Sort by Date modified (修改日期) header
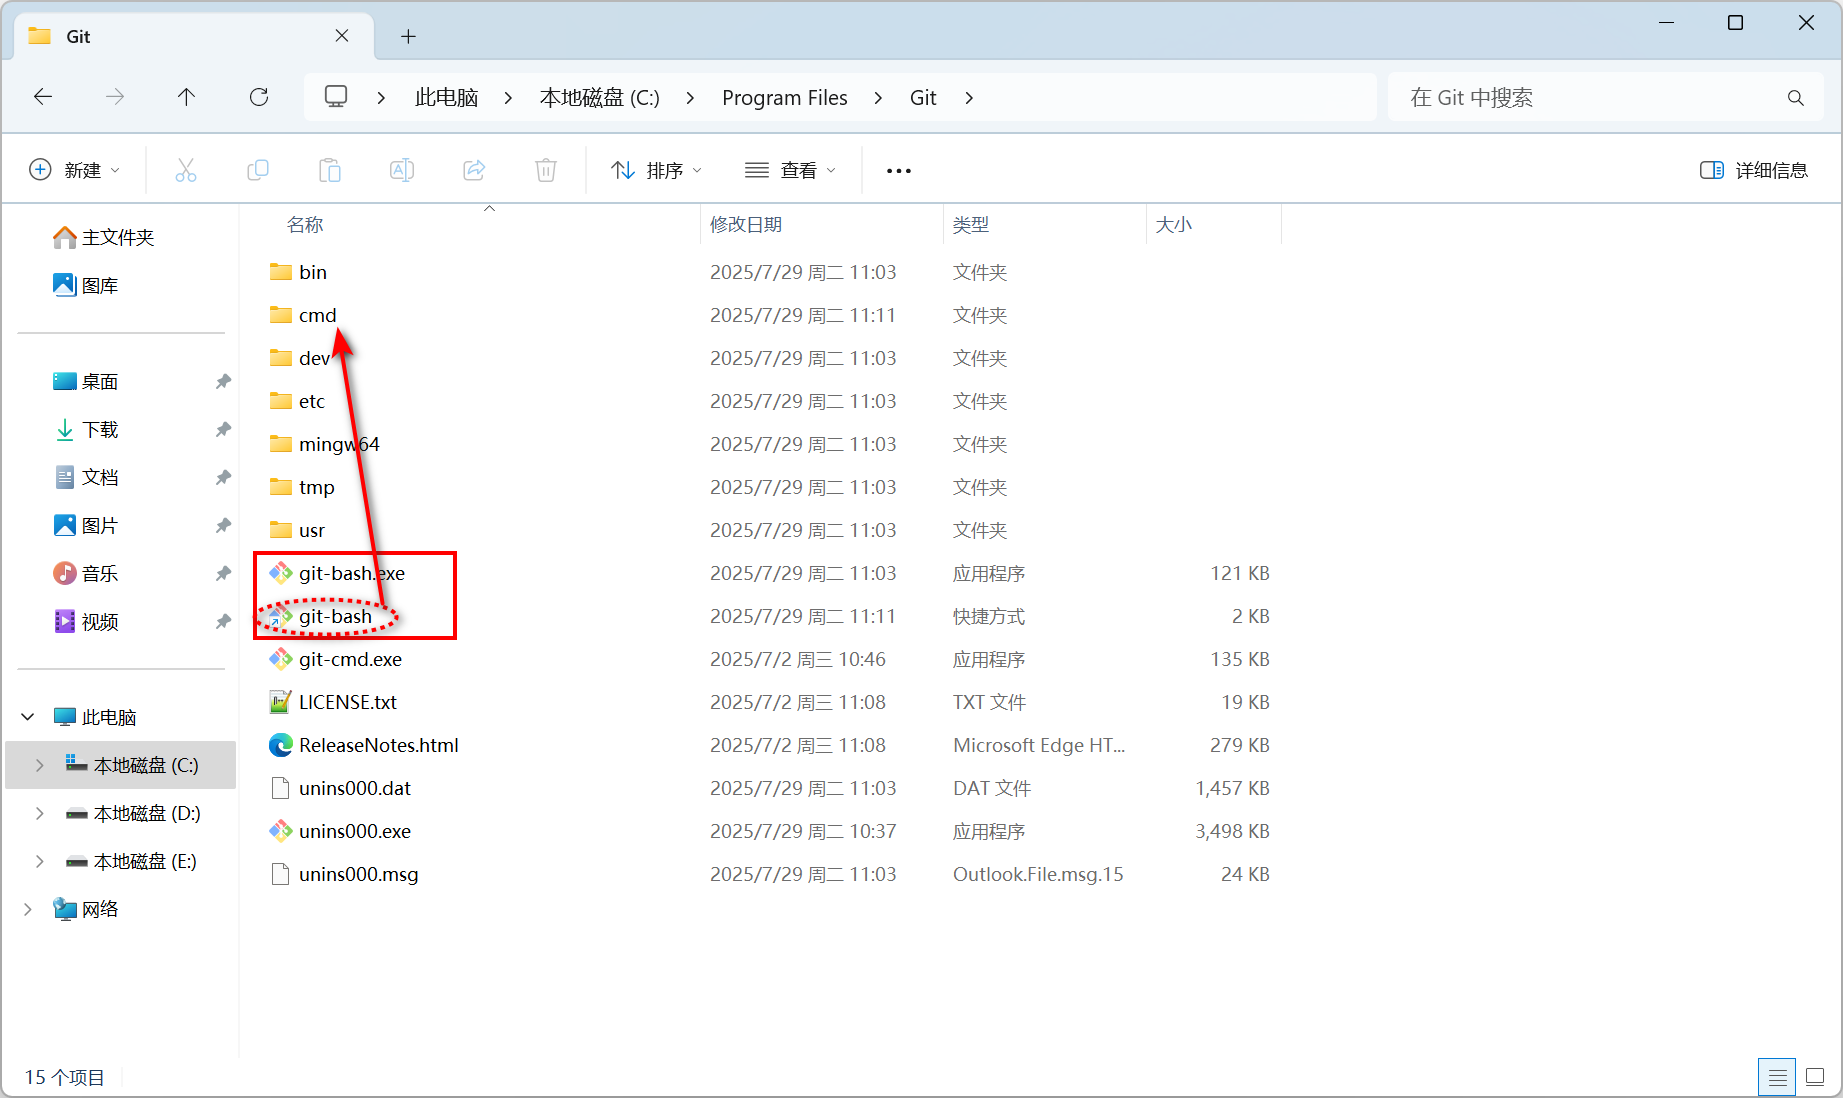Viewport: 1843px width, 1098px height. [x=746, y=224]
